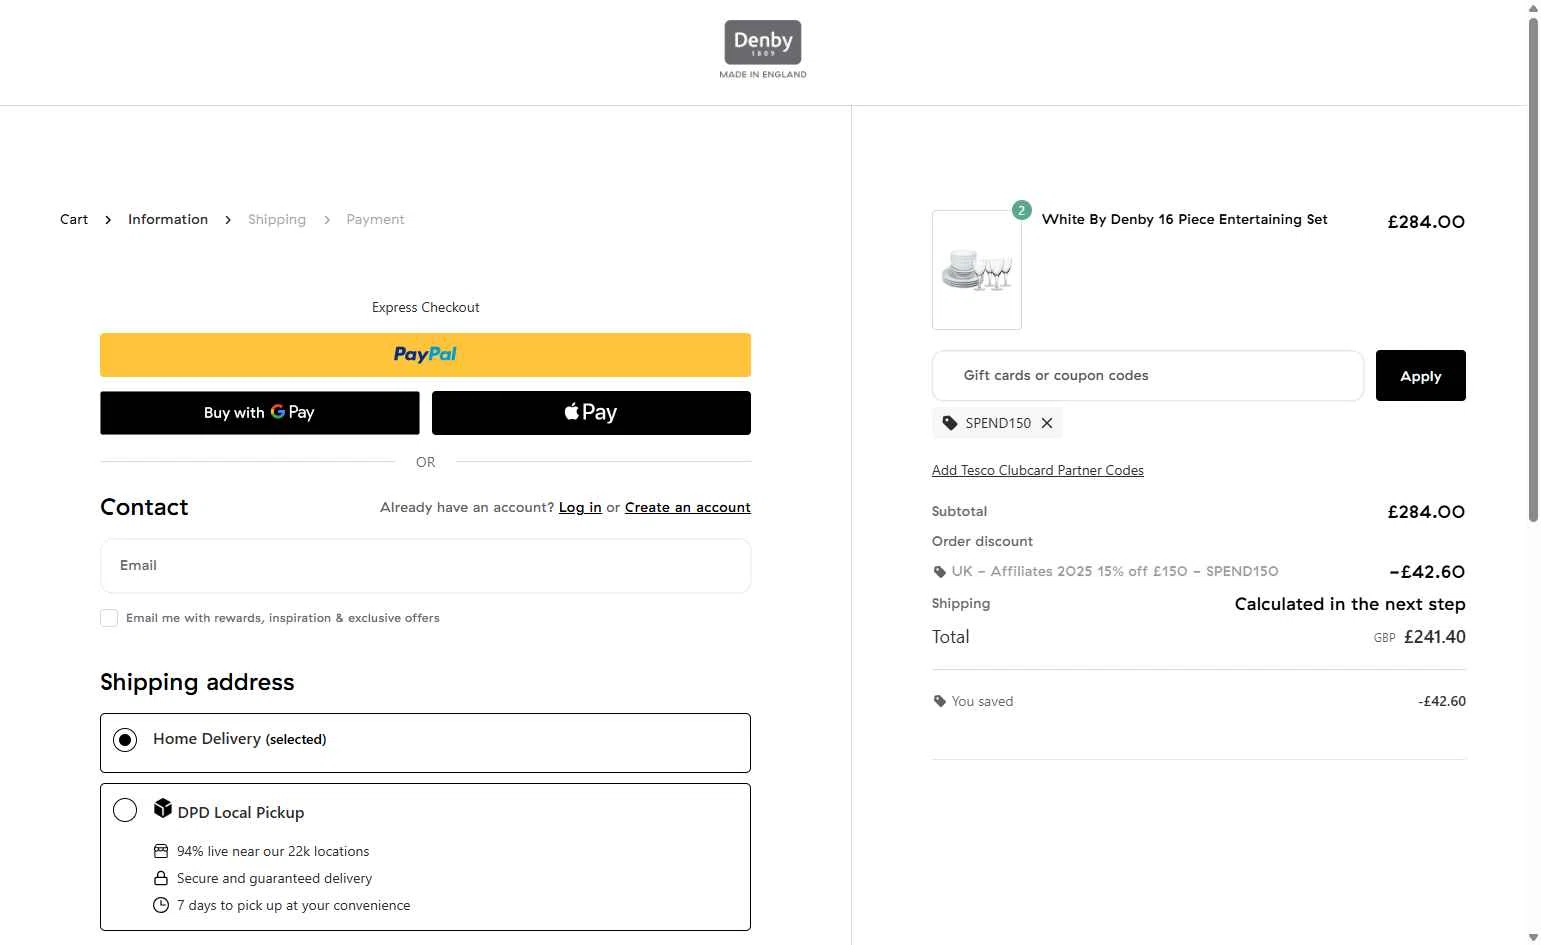Click the quantity badge on product image

(x=1021, y=210)
